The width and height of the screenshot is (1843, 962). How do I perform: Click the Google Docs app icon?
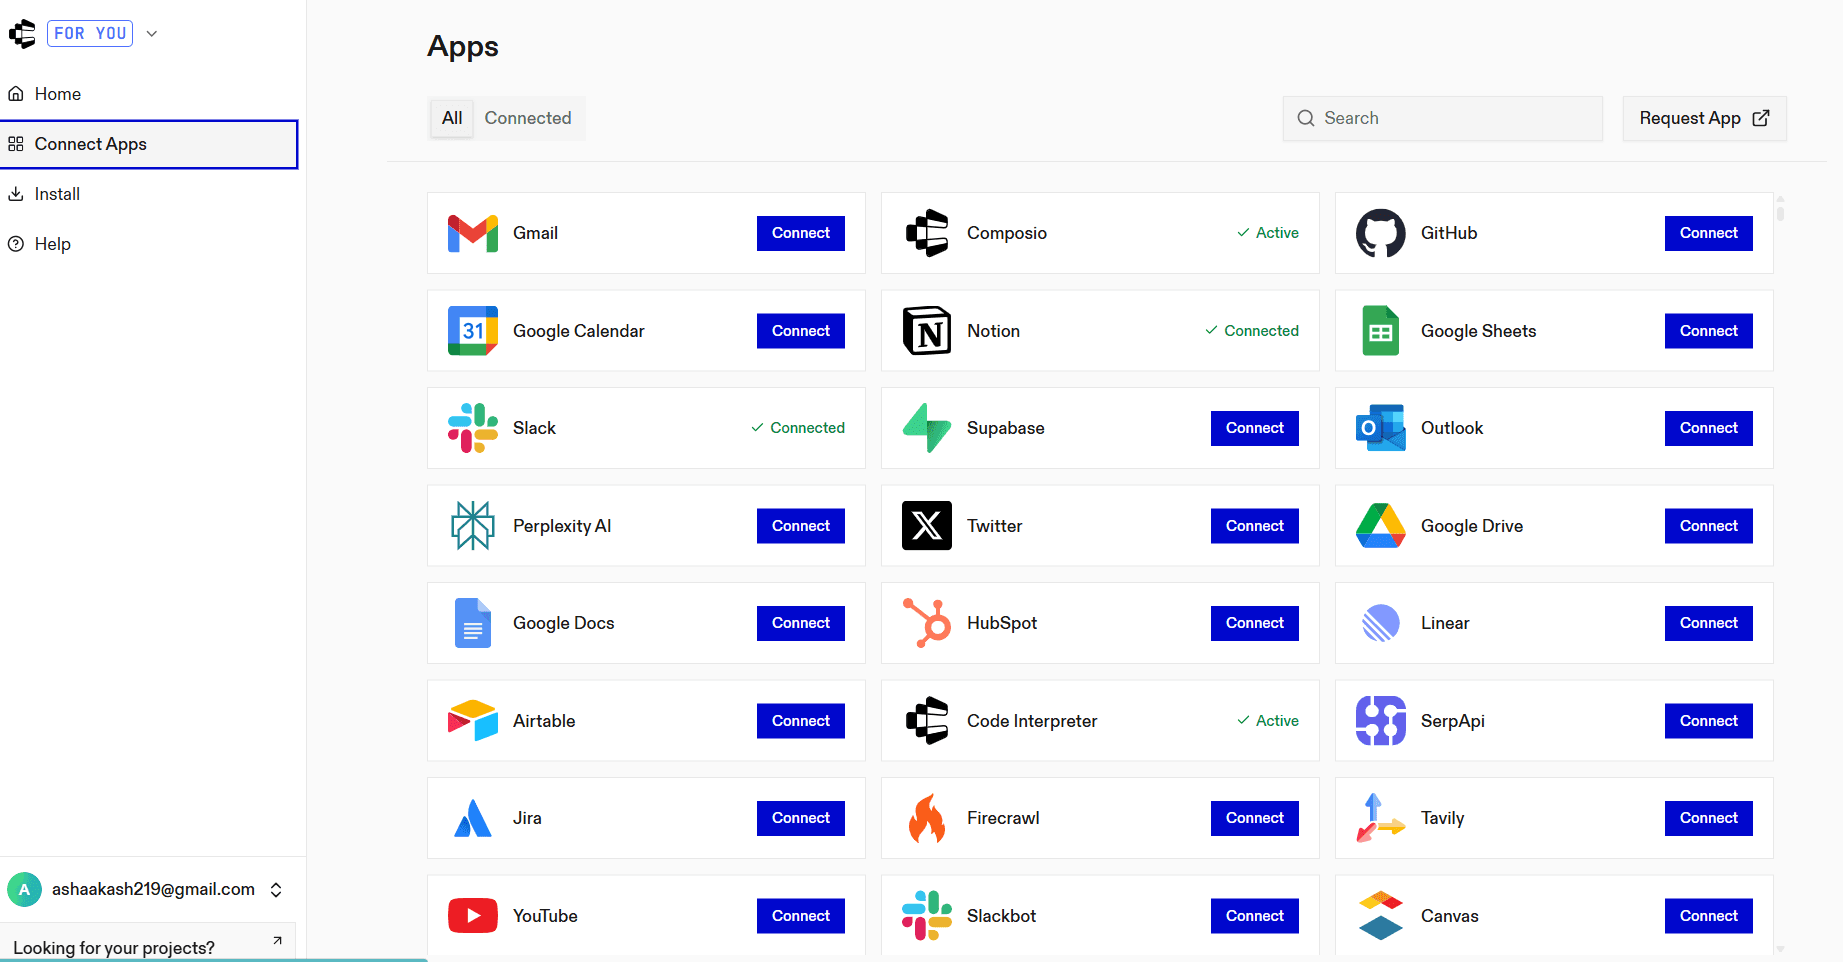click(x=473, y=623)
